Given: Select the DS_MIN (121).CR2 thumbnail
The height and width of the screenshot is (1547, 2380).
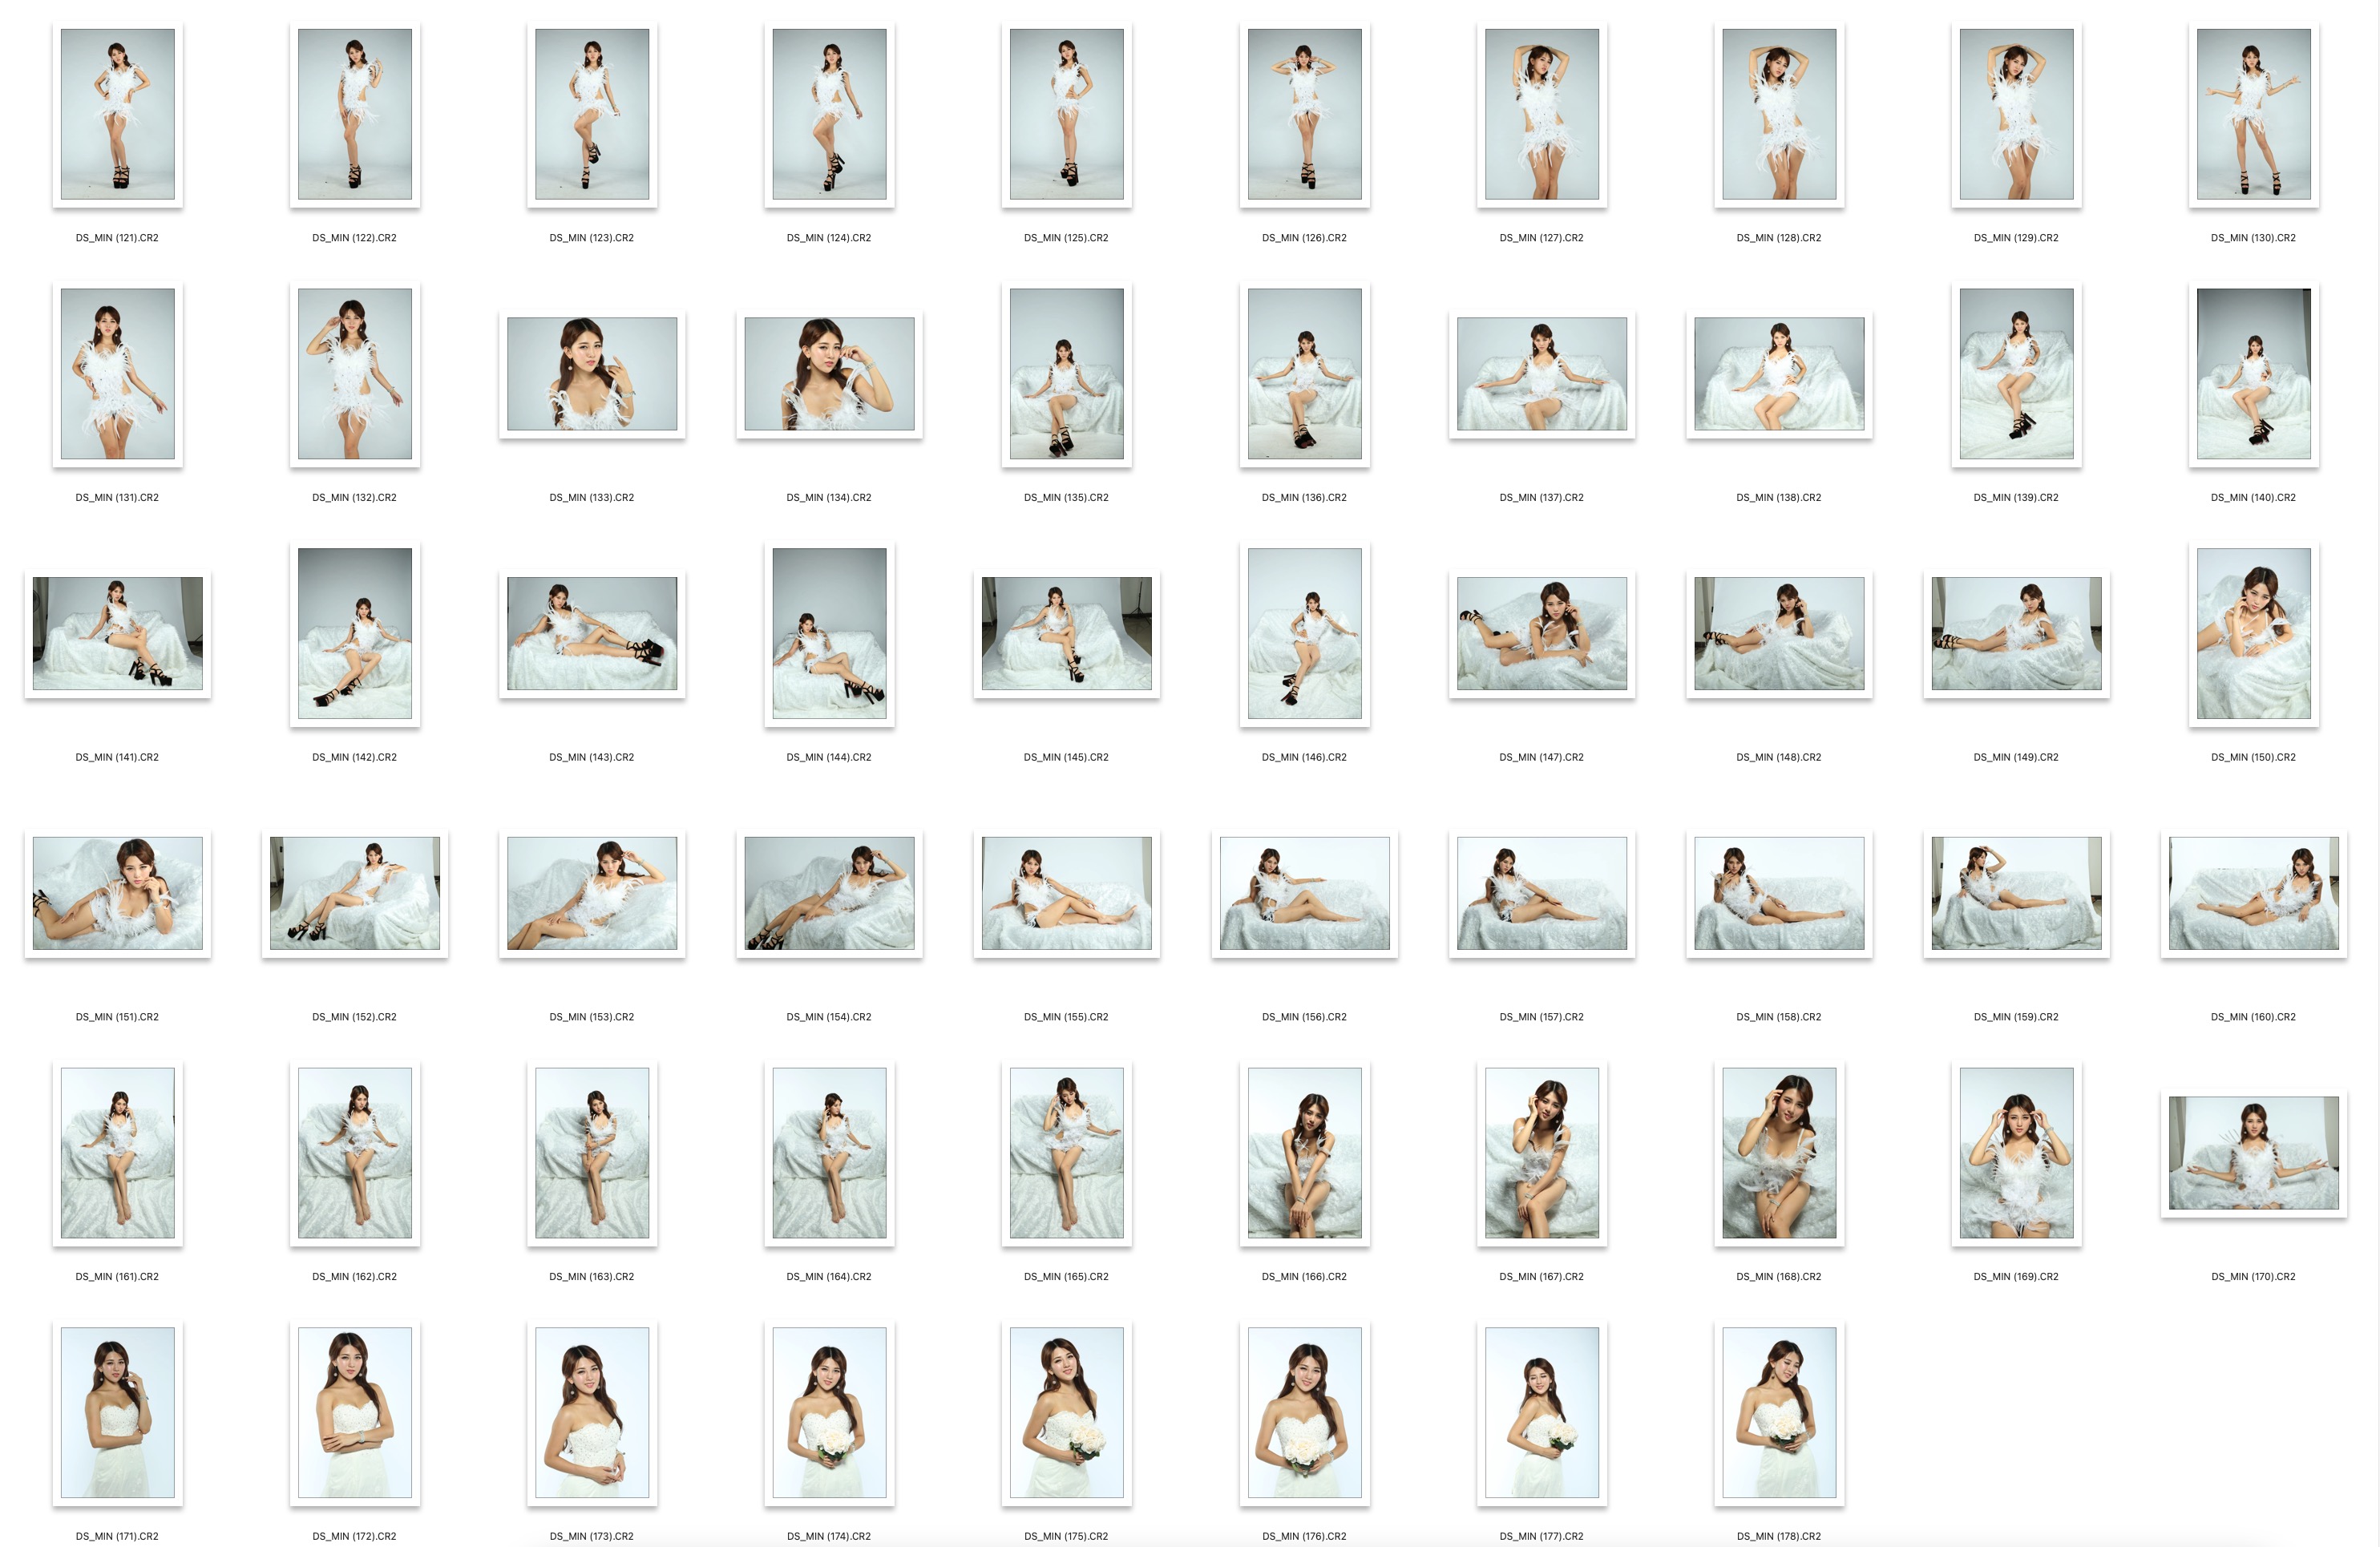Looking at the screenshot, I should pos(117,113).
